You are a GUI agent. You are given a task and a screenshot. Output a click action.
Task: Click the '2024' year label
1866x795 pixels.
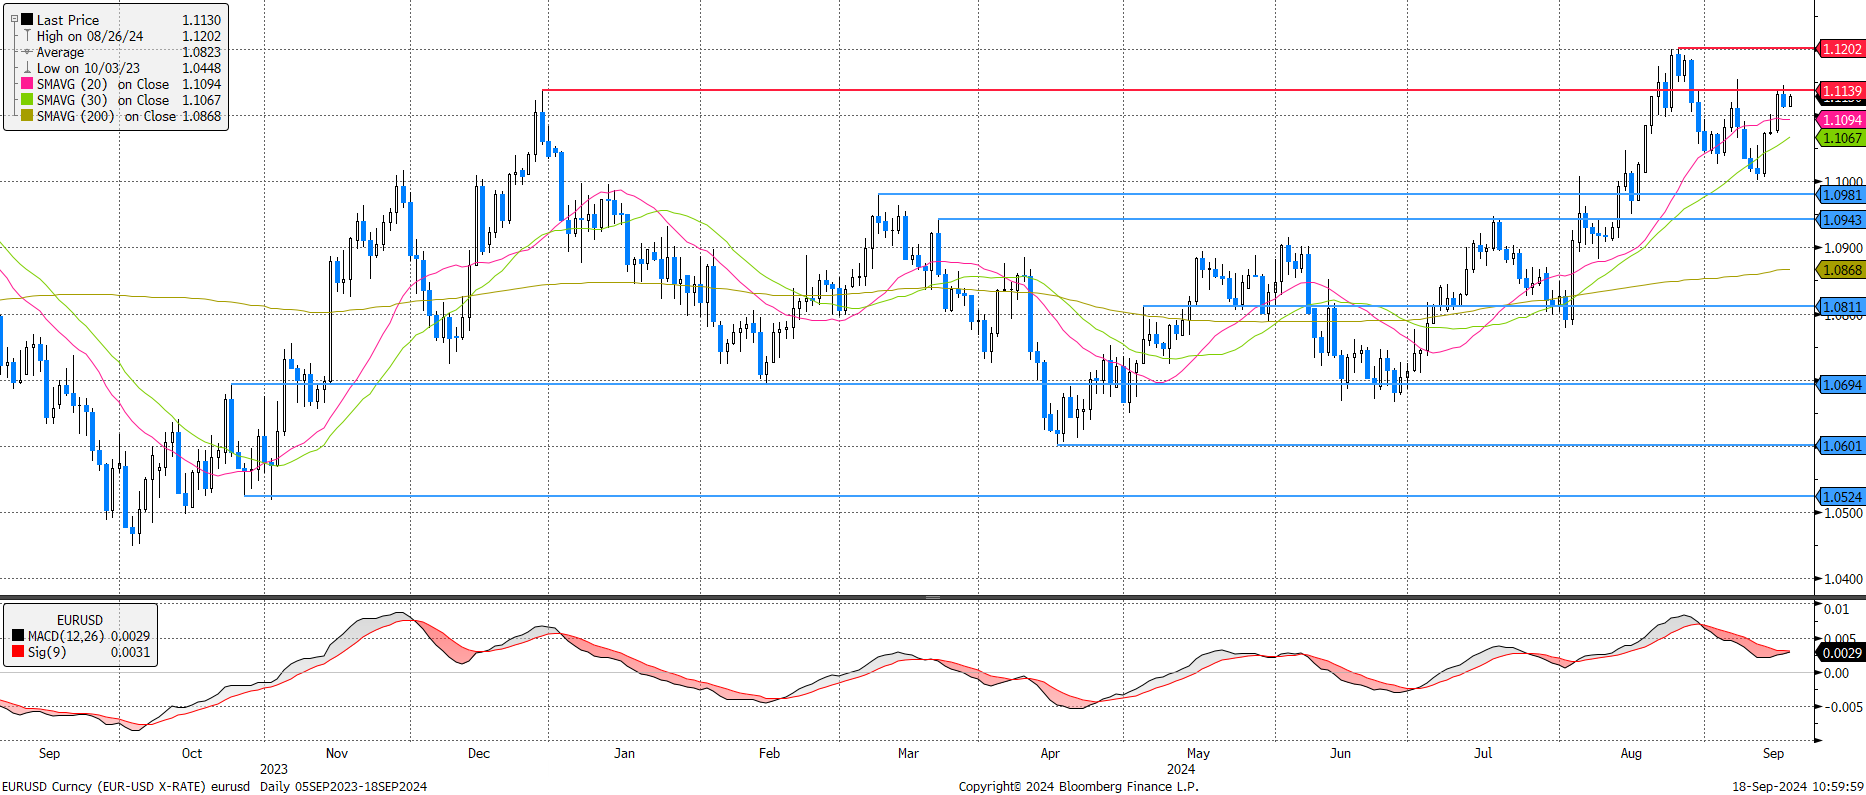[x=1181, y=769]
